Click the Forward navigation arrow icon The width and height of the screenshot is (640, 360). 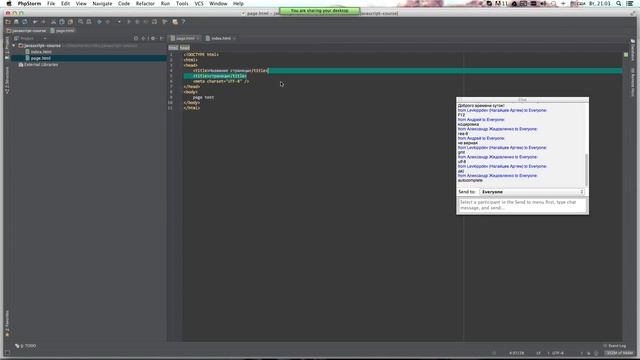click(108, 22)
